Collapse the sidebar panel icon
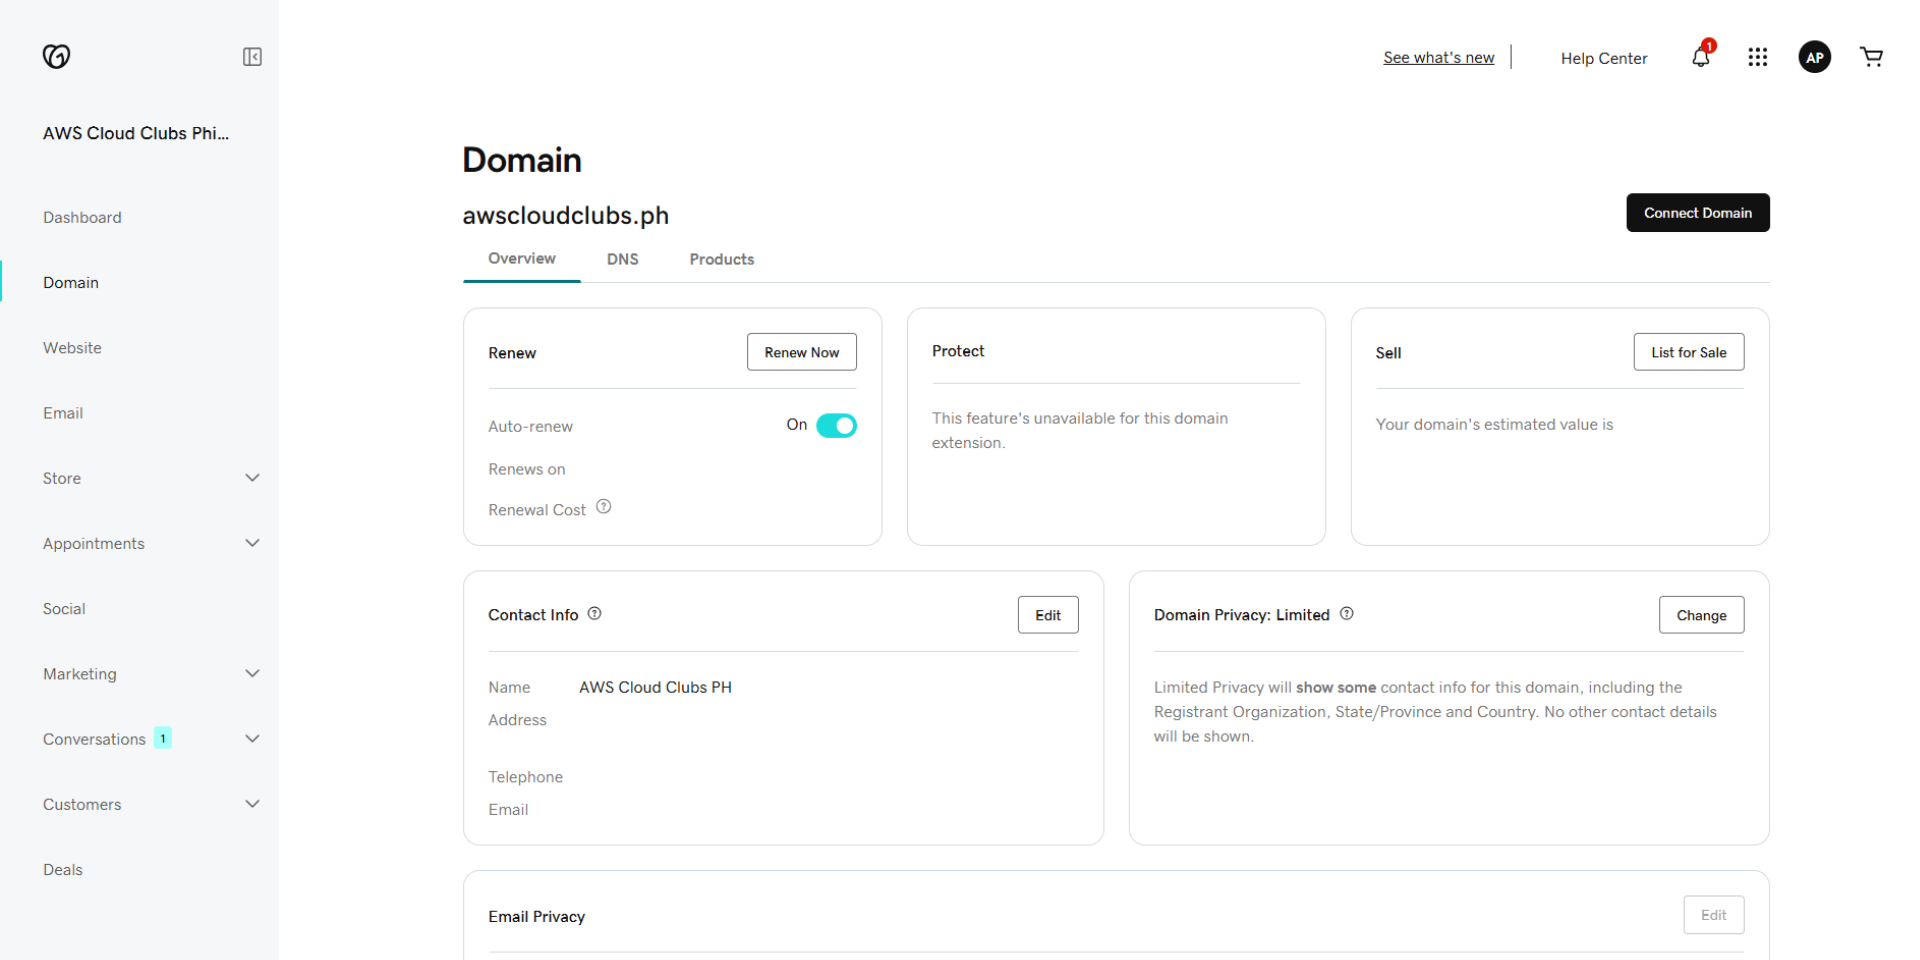1920x960 pixels. tap(252, 57)
